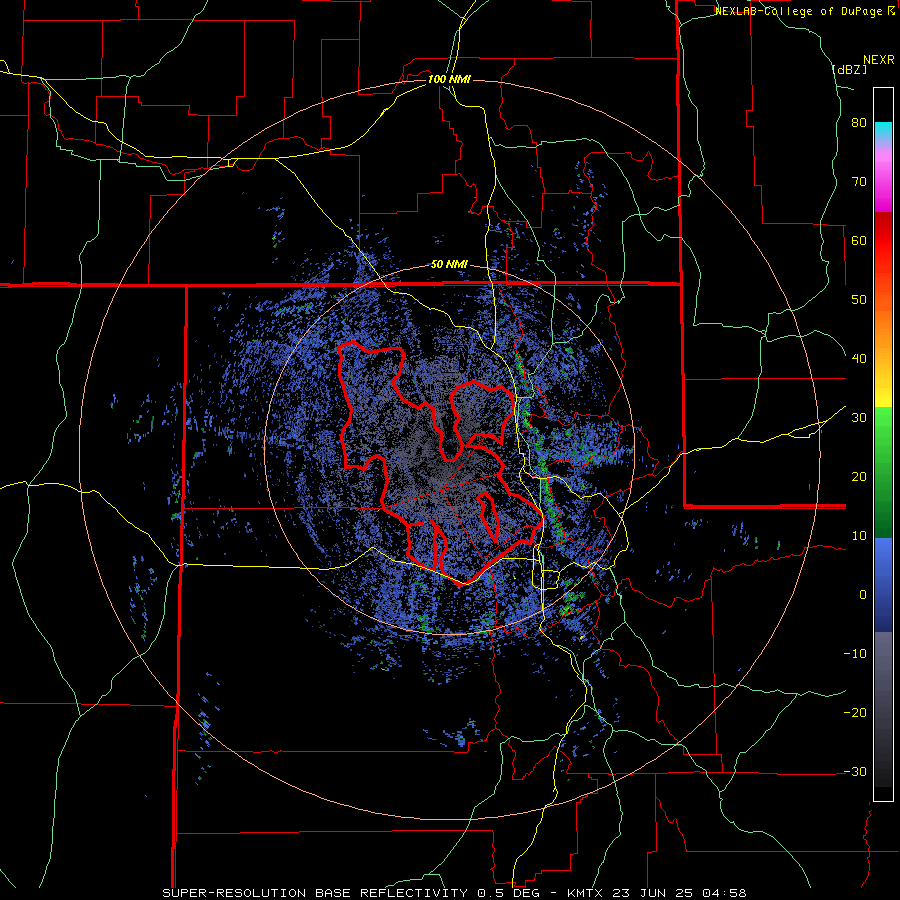
Task: Click the SUPER-RESOLUTION BASE REFLECTIVITY caption text
Action: pos(315,893)
